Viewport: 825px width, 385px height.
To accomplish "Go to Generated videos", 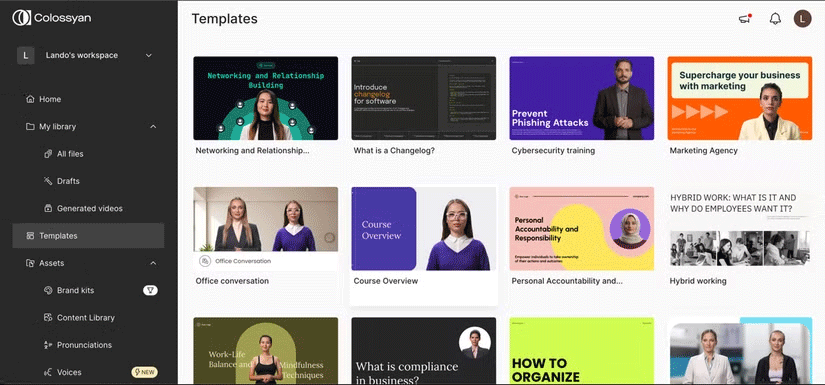I will tap(88, 208).
